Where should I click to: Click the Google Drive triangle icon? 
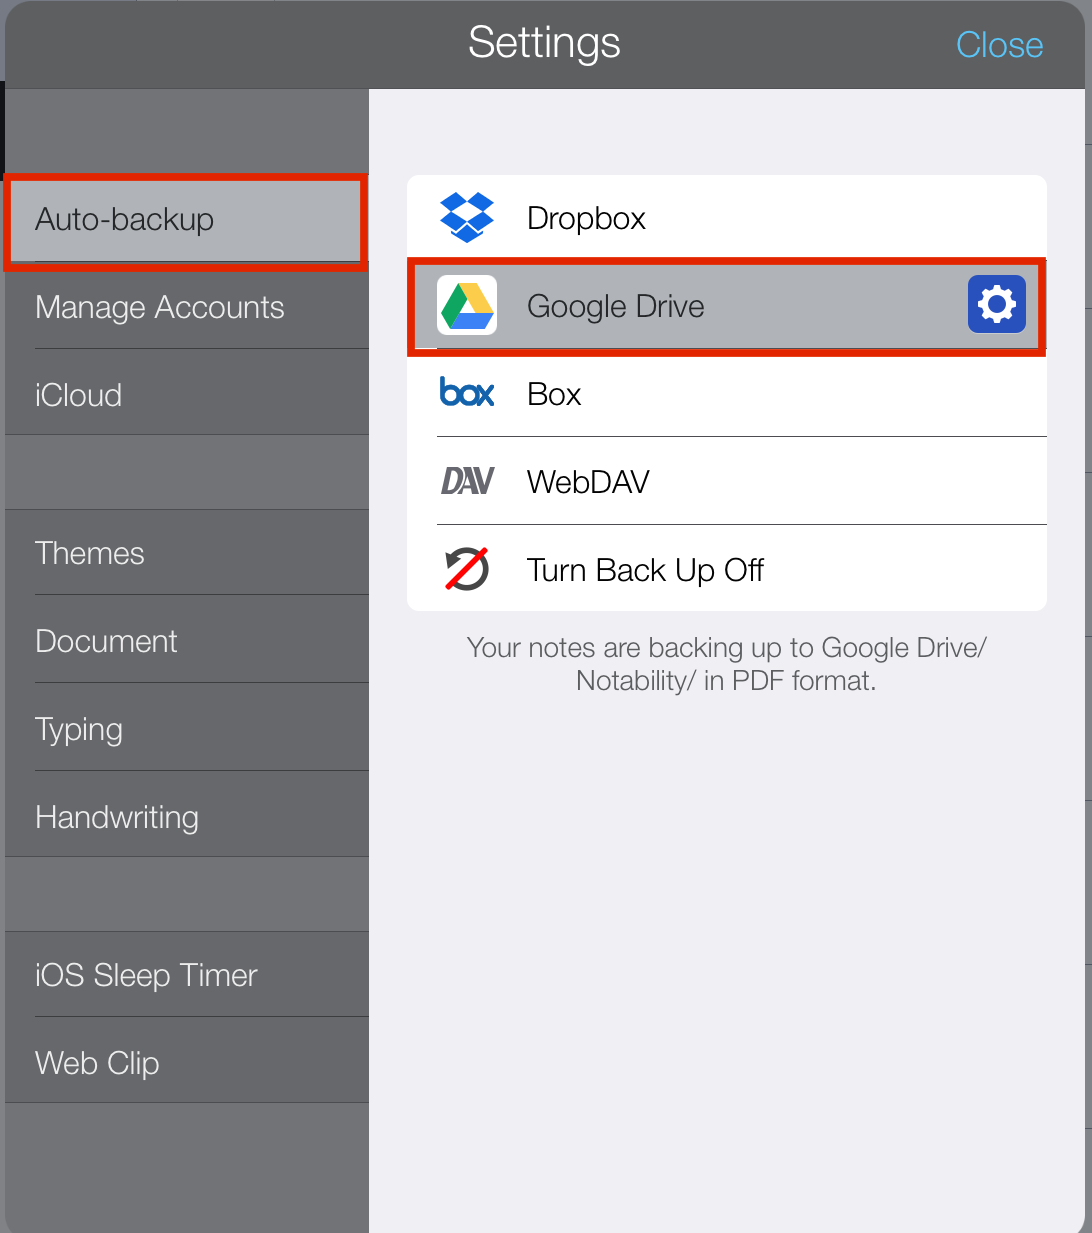click(467, 305)
